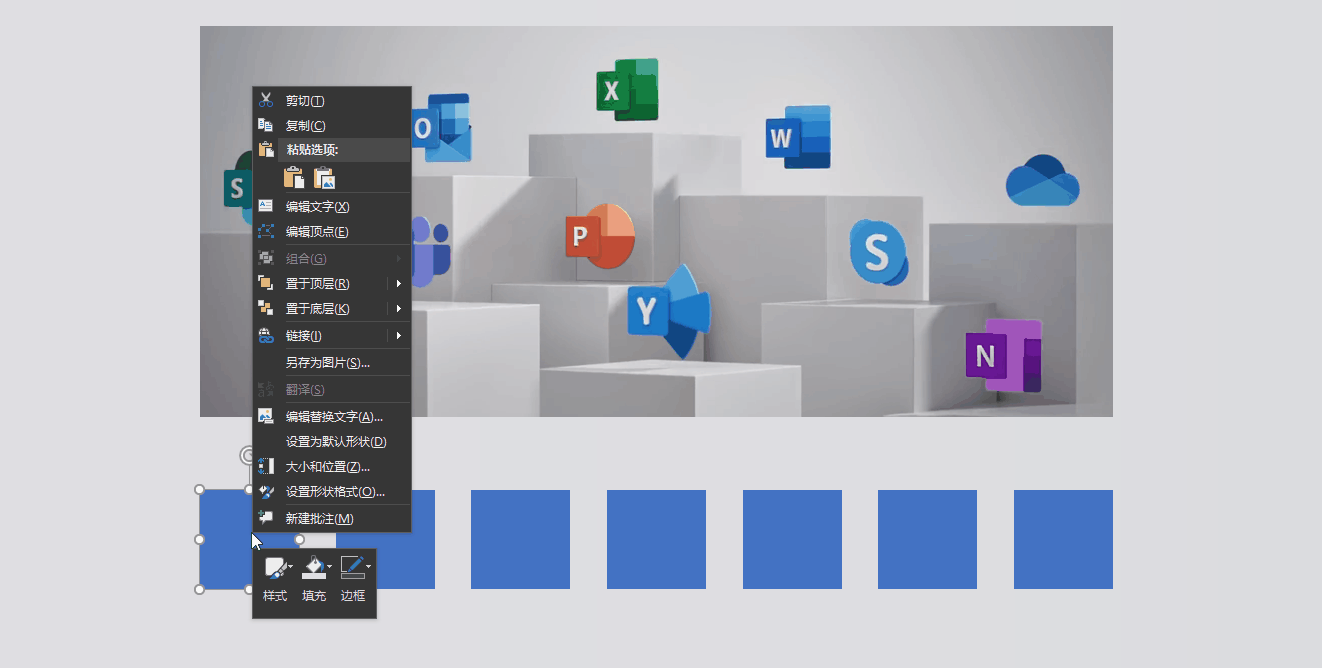Open the 填充 fill color dropdown arrow
This screenshot has width=1322, height=668.
click(329, 567)
